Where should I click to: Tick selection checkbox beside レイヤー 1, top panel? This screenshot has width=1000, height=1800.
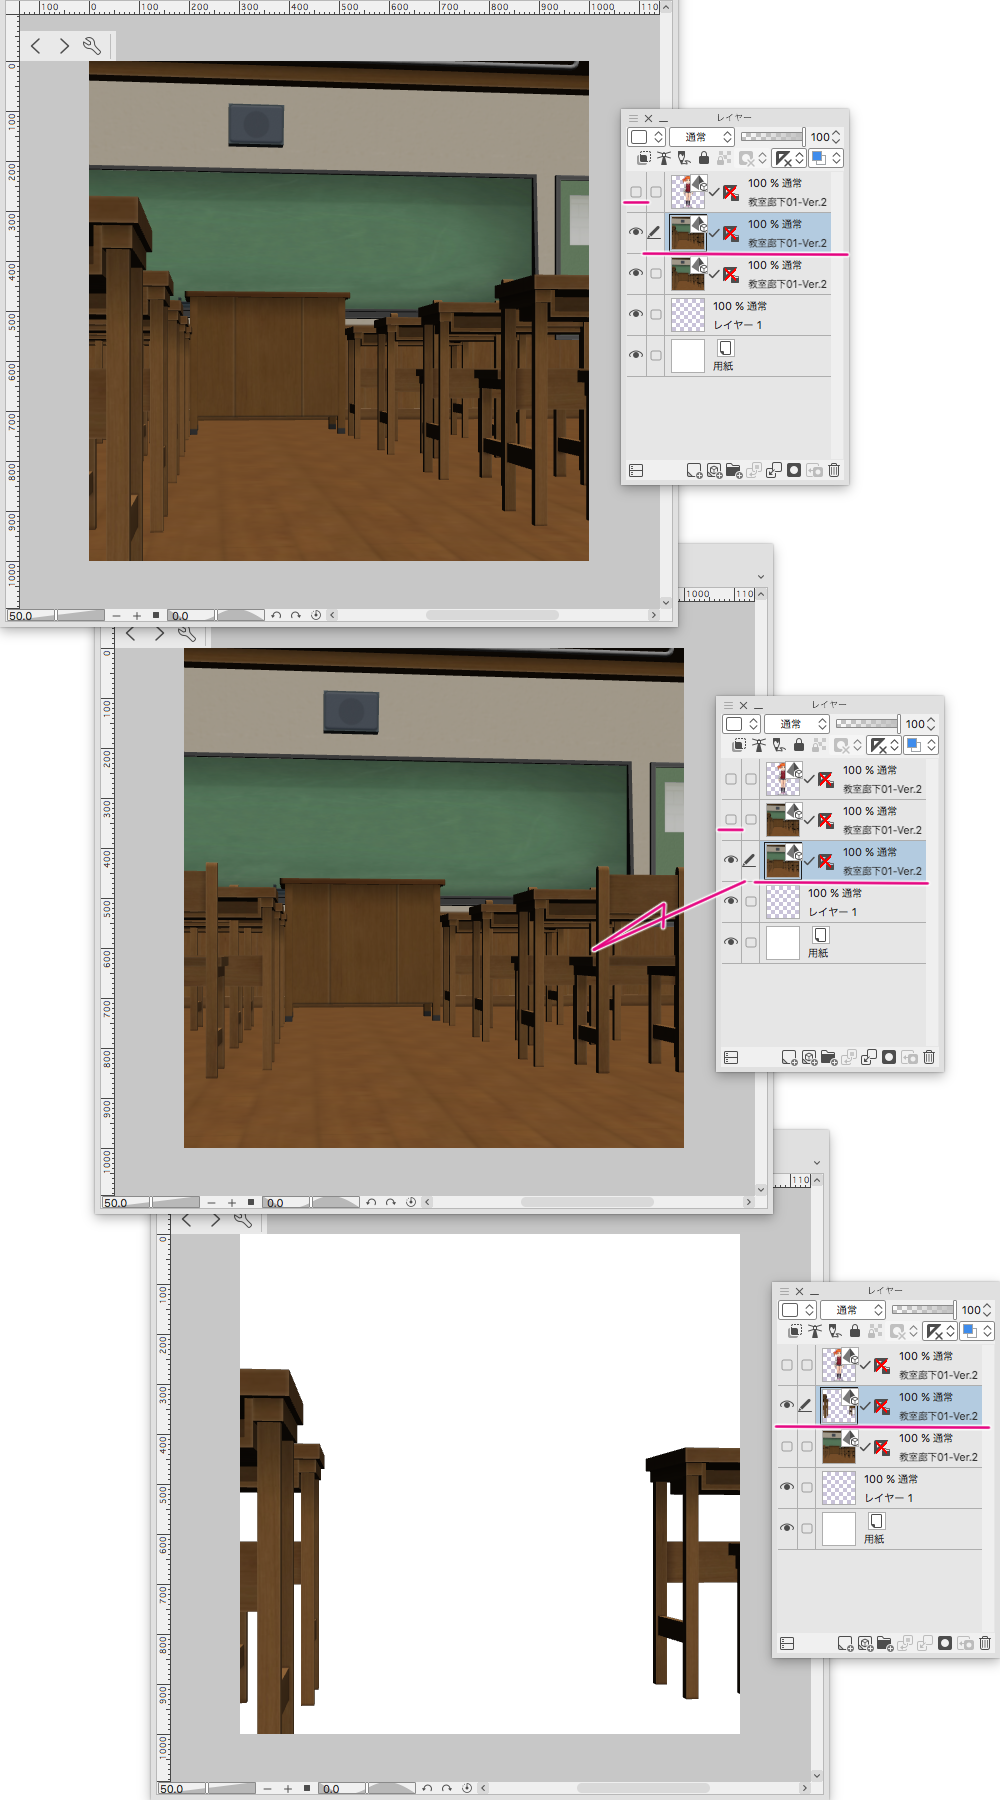(x=656, y=314)
